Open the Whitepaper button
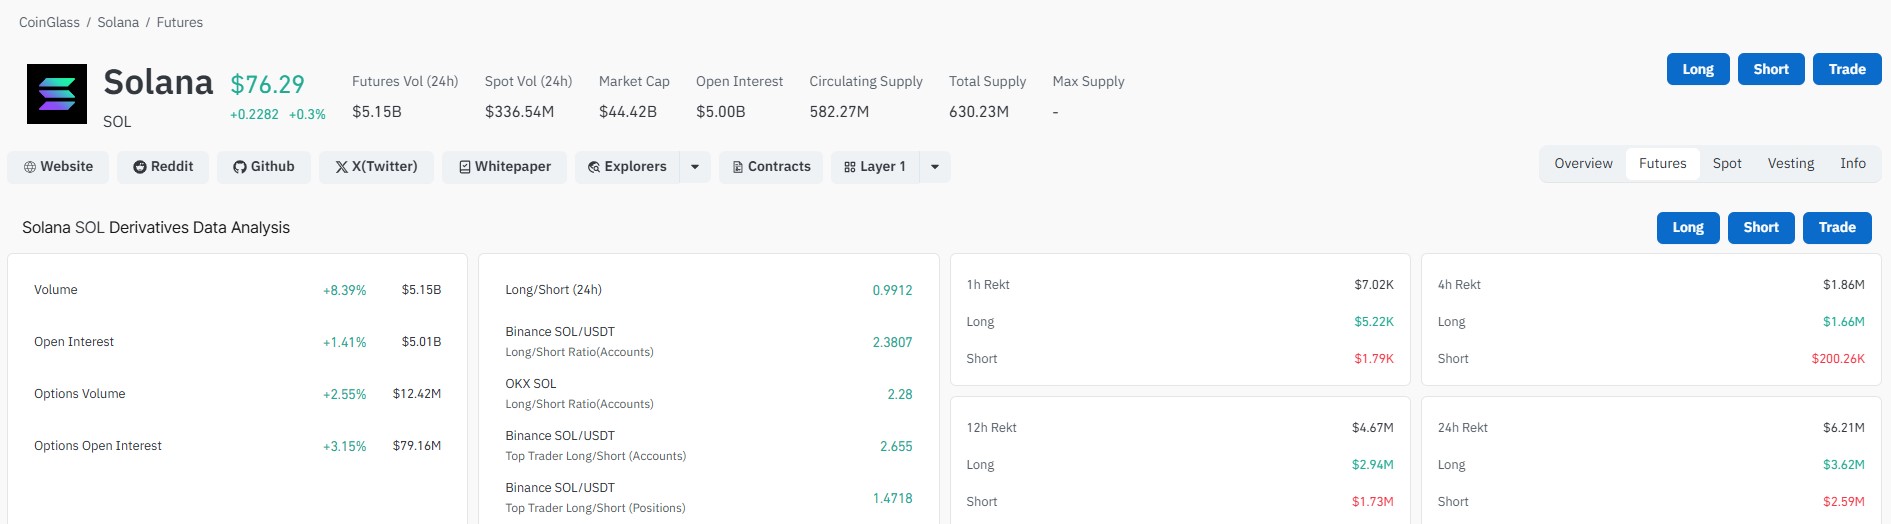 pos(504,167)
